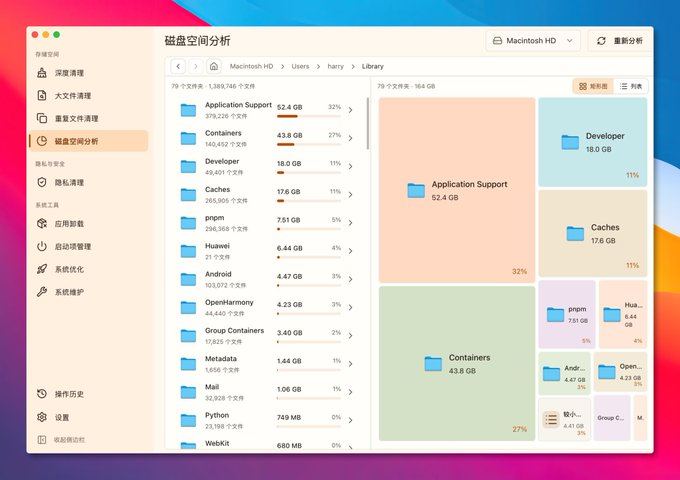Expand Developer row chevron
The height and width of the screenshot is (480, 680).
(350, 167)
